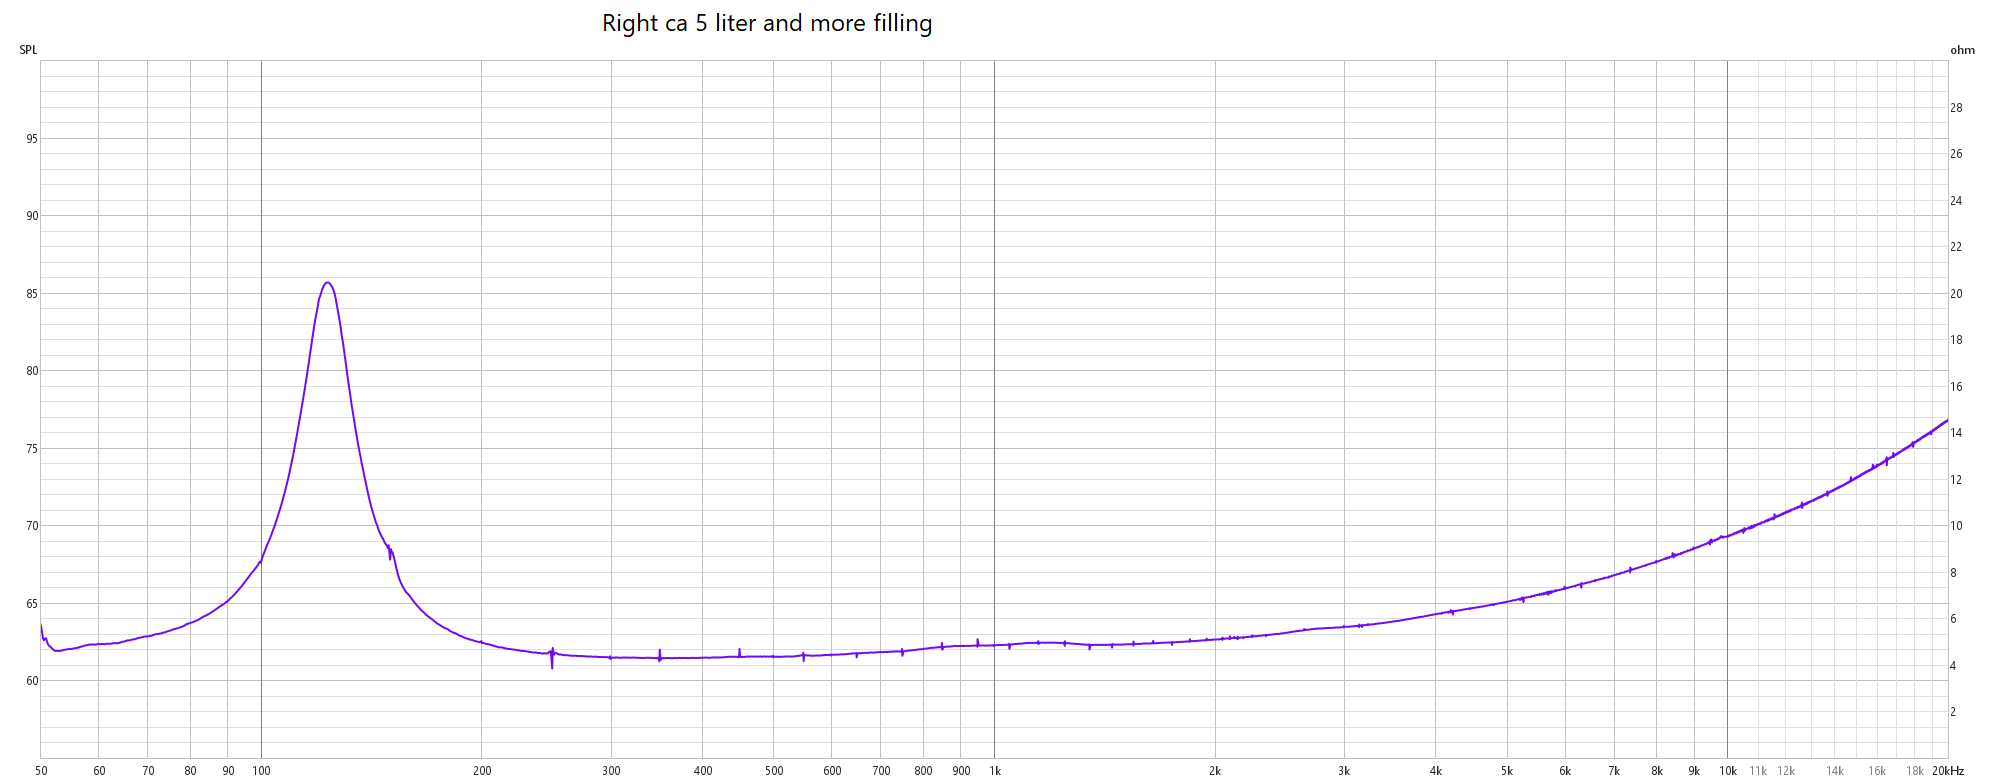Screen dimensions: 2000x783
Task: Click the 26 tick on ohm axis
Action: point(1956,154)
